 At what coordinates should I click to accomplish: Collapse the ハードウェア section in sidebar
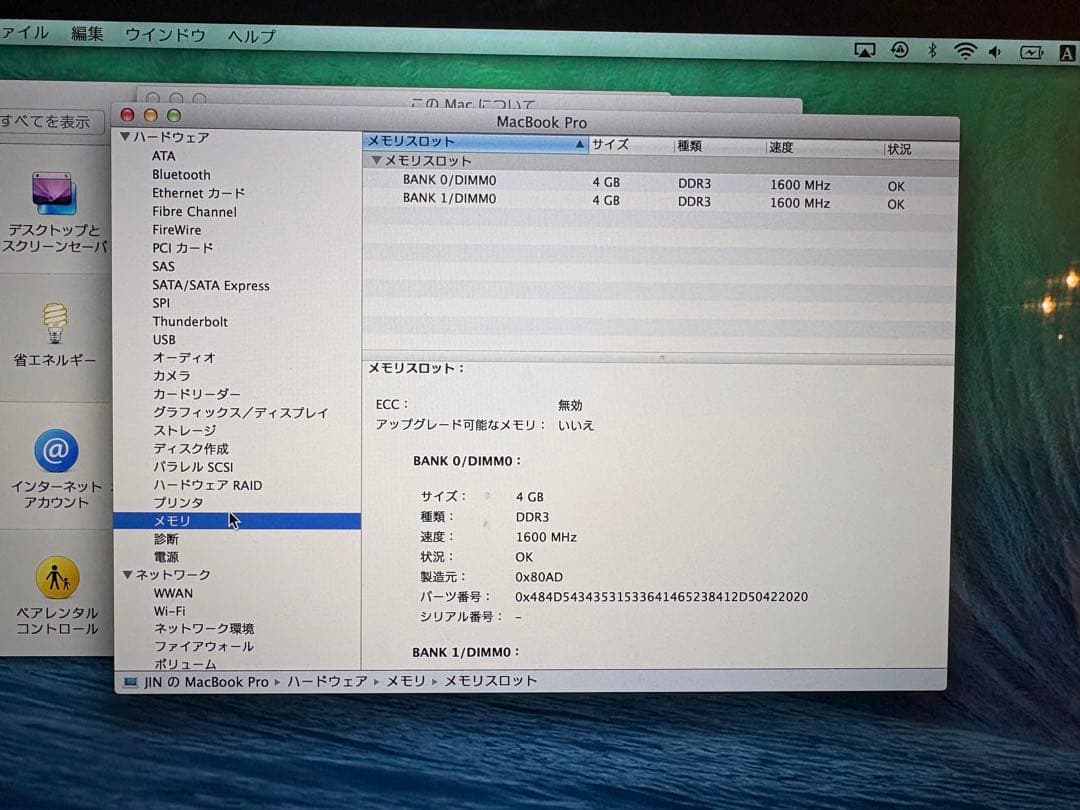pyautogui.click(x=127, y=137)
